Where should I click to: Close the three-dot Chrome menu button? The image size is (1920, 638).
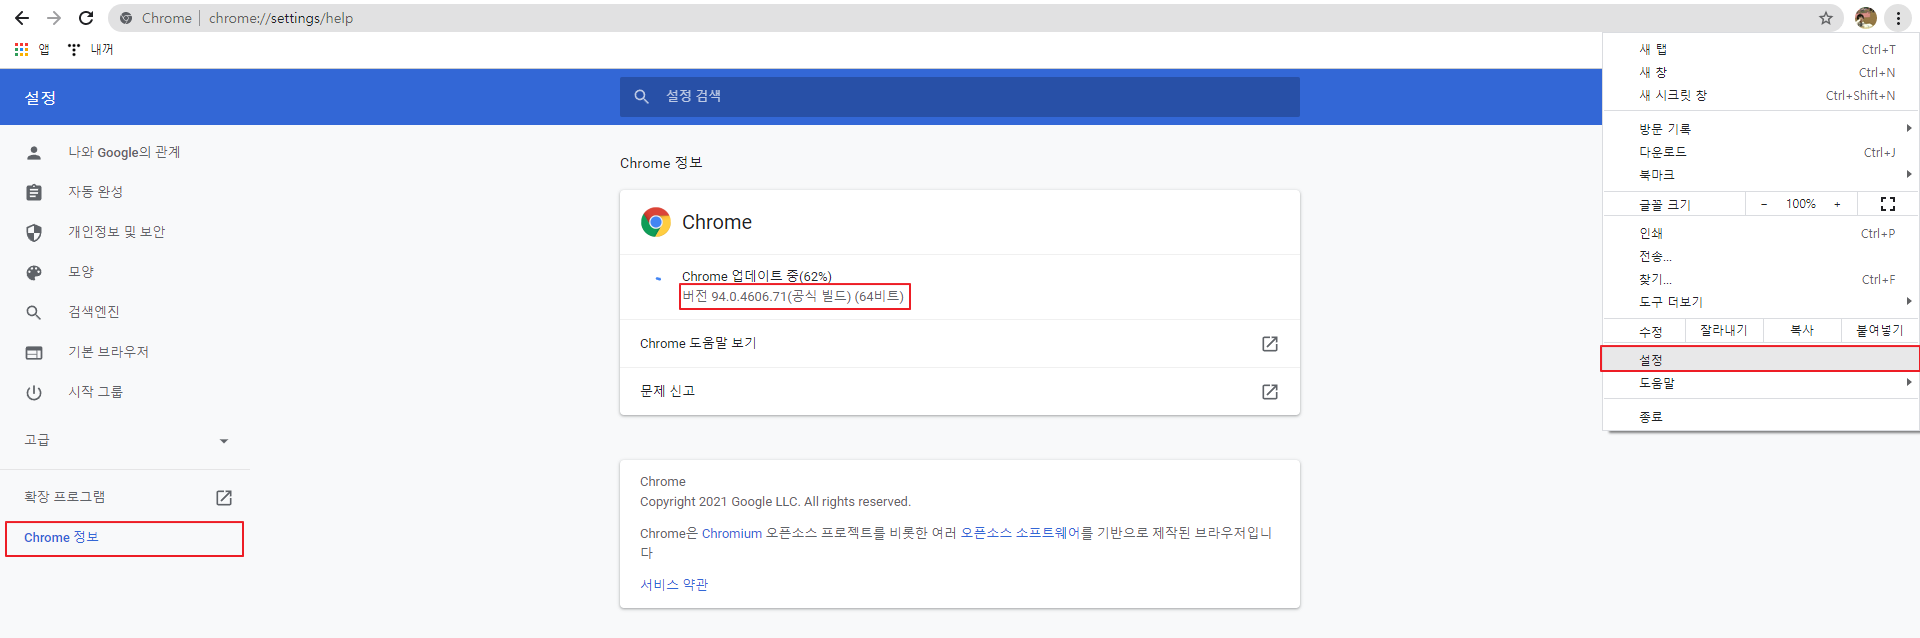[1898, 18]
